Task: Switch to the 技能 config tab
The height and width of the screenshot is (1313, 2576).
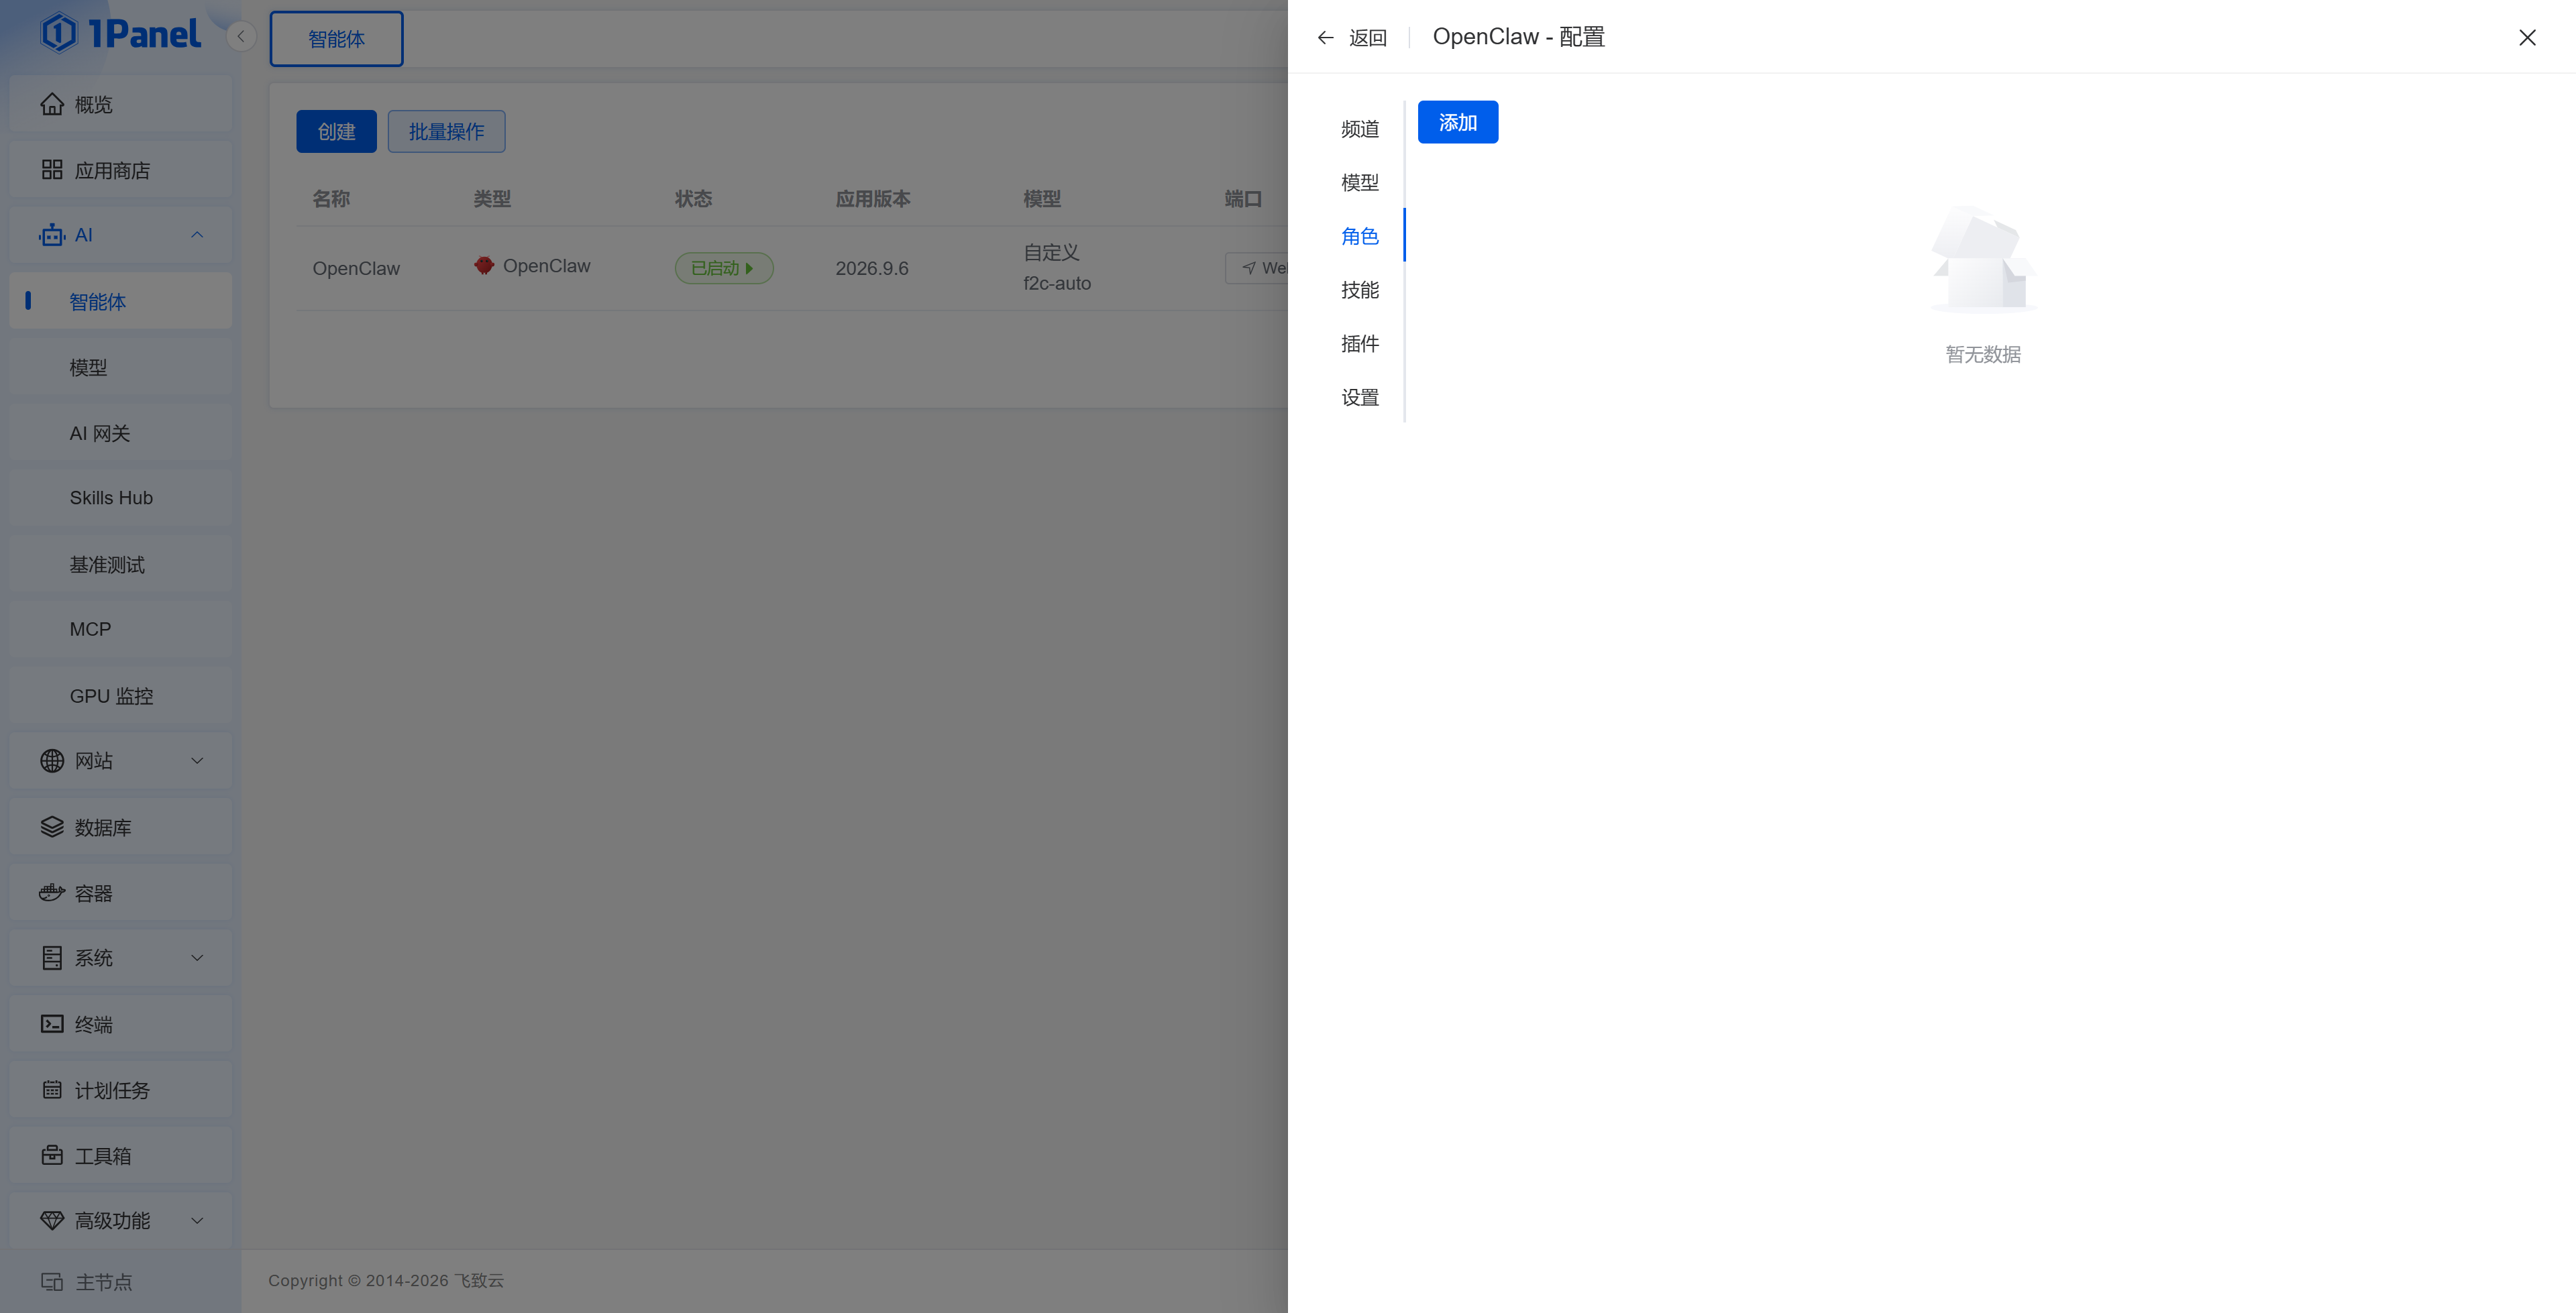Action: click(x=1360, y=290)
